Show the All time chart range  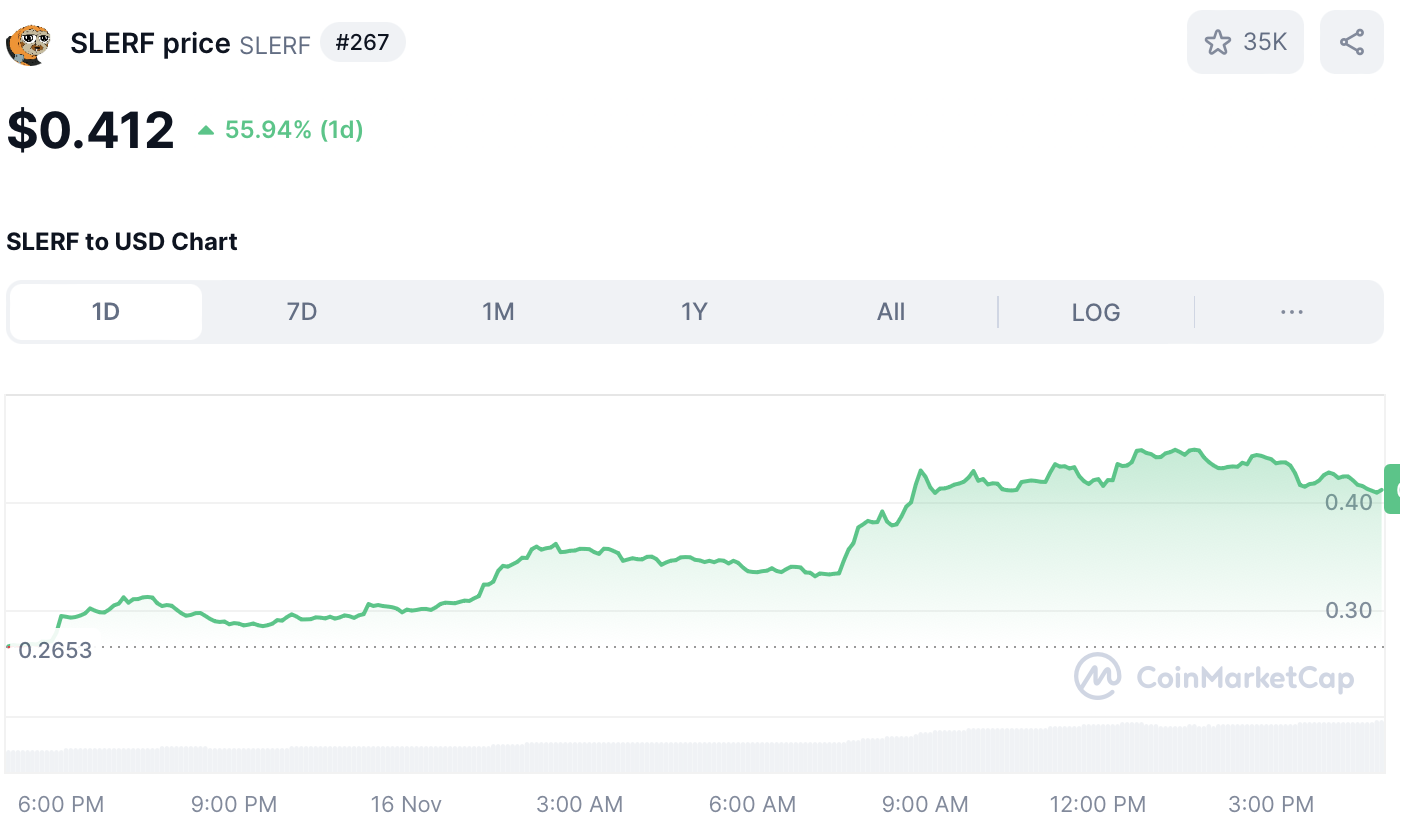[x=891, y=312]
